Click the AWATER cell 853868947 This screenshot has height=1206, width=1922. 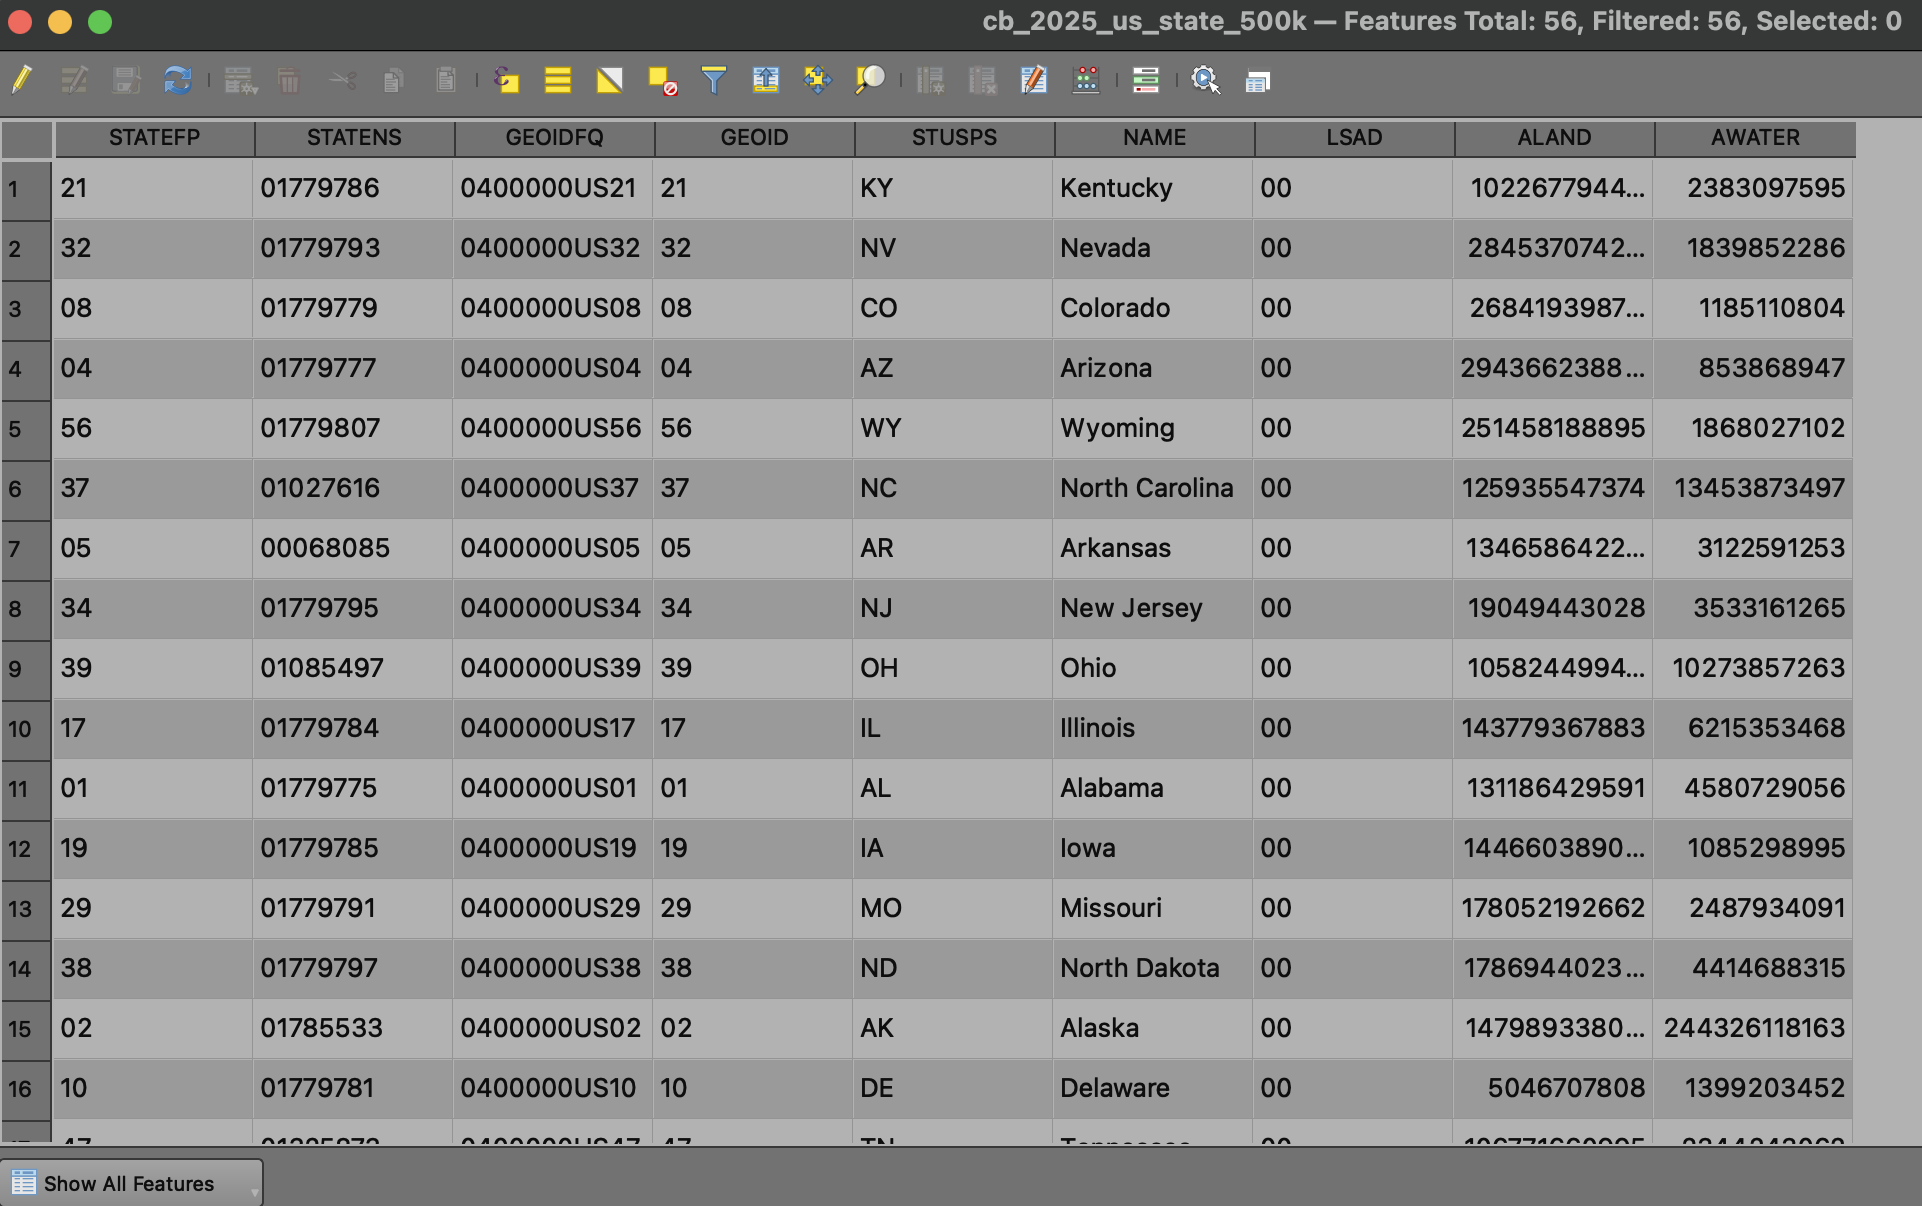pyautogui.click(x=1753, y=368)
